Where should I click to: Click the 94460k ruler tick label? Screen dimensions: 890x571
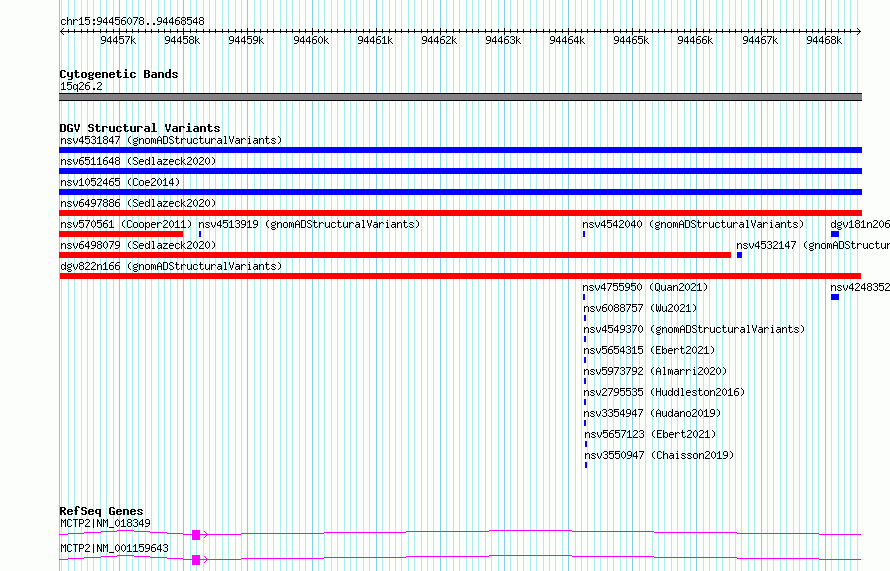point(311,40)
